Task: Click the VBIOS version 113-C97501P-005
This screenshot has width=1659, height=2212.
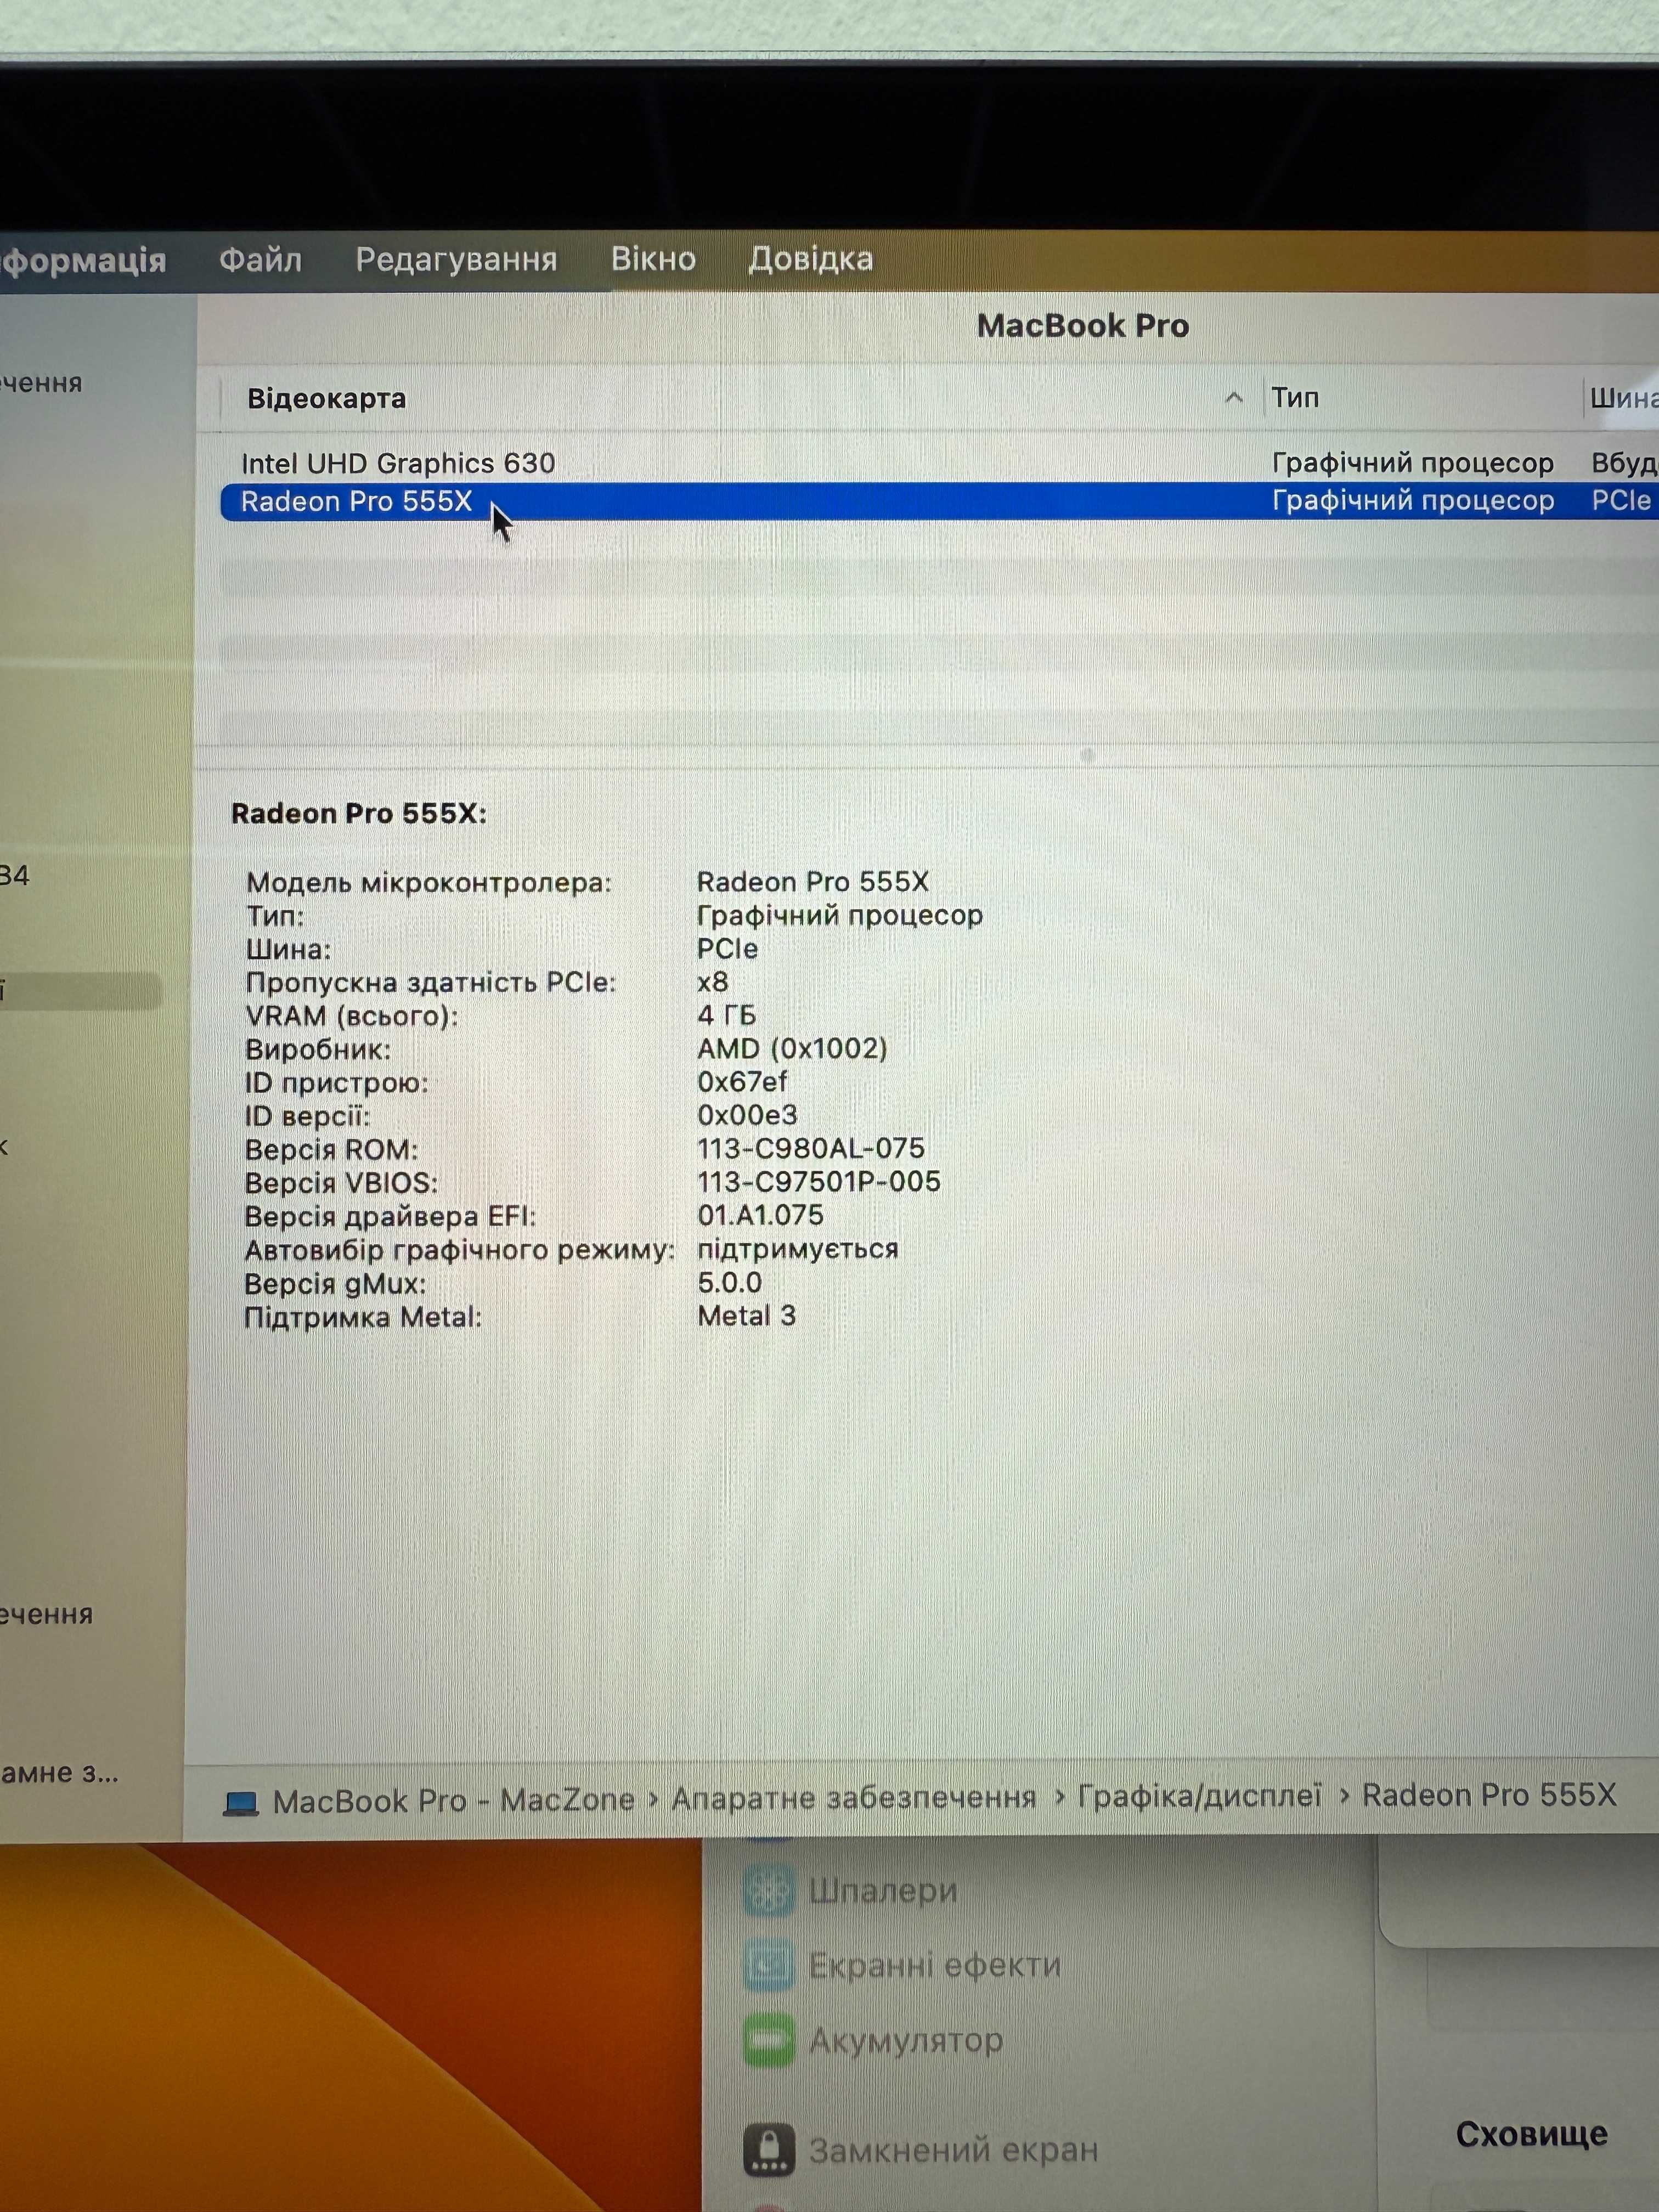Action: 819,1182
